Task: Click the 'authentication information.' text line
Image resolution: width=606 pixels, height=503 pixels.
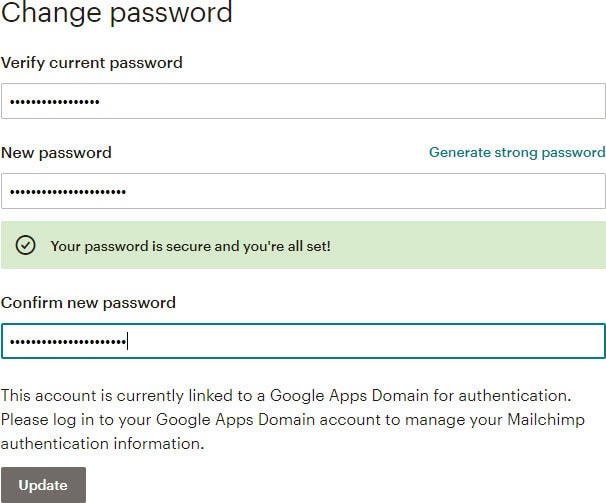Action: 102,443
